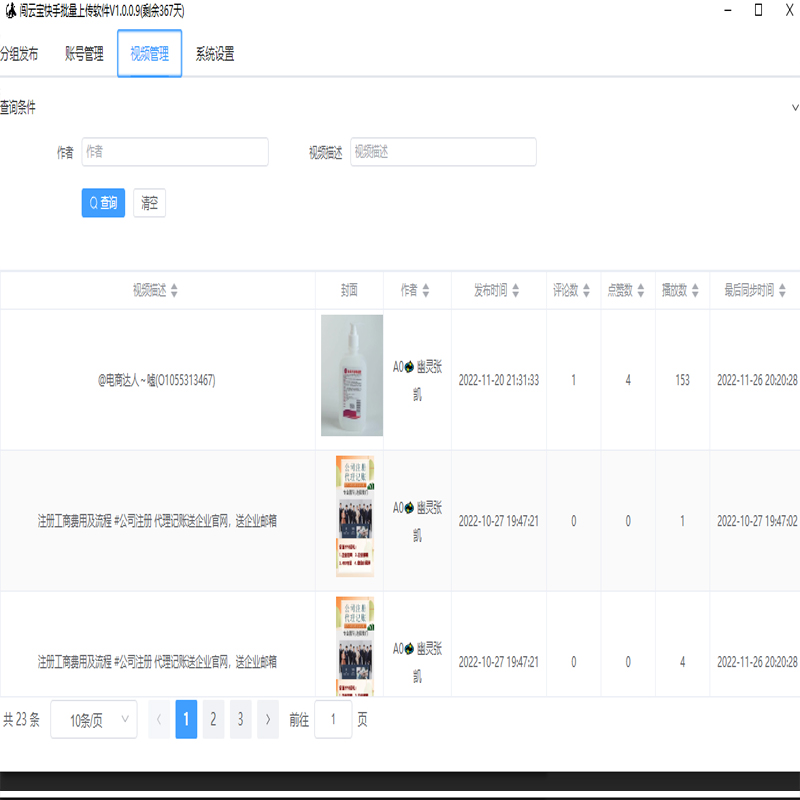Click the play count 153 cell
The image size is (800, 800).
click(682, 380)
